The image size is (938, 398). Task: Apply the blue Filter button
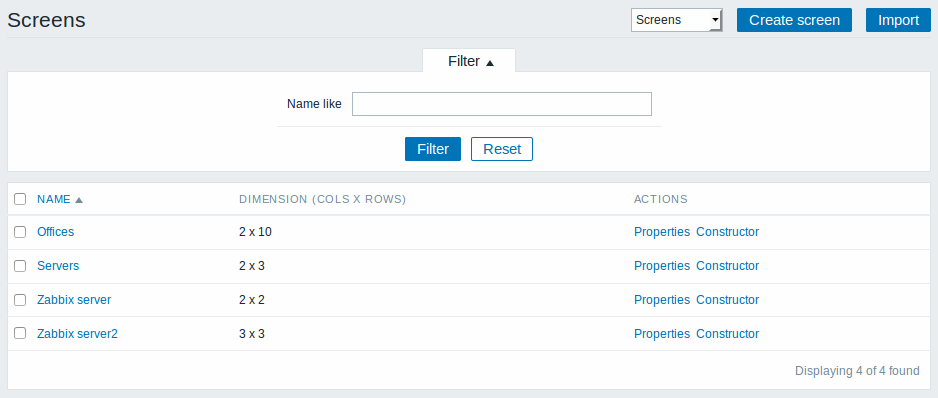click(433, 149)
